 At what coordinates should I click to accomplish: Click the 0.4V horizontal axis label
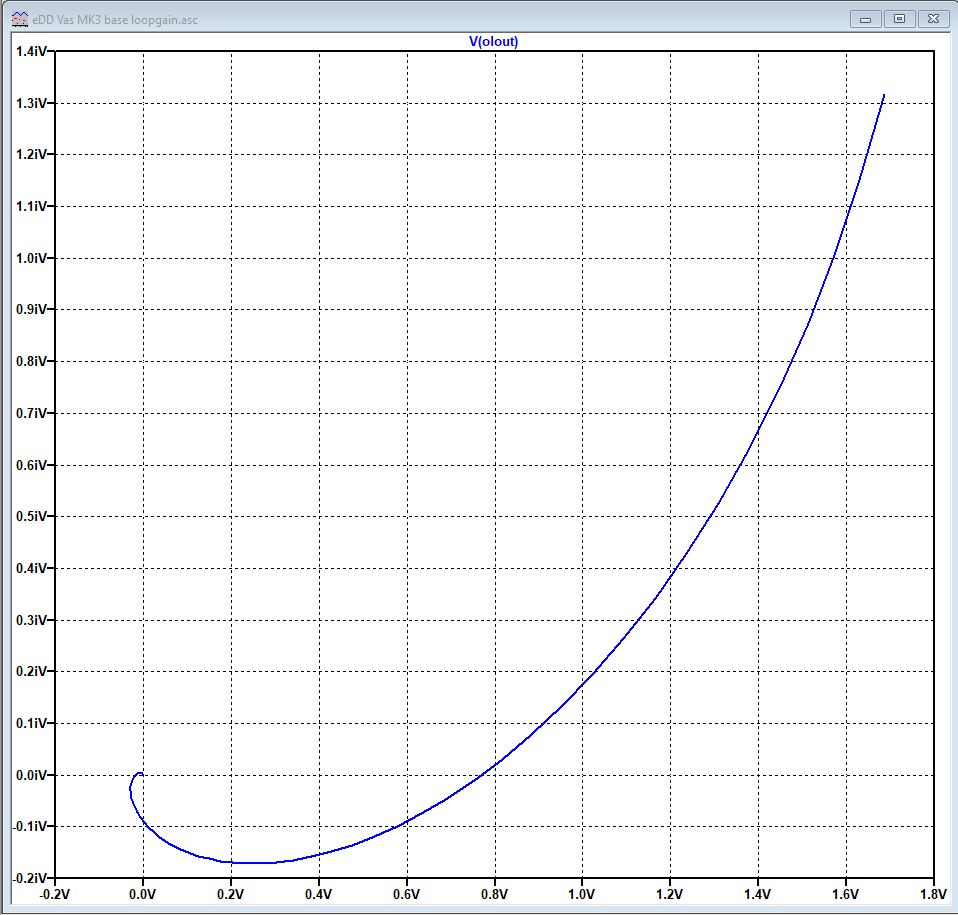click(318, 894)
